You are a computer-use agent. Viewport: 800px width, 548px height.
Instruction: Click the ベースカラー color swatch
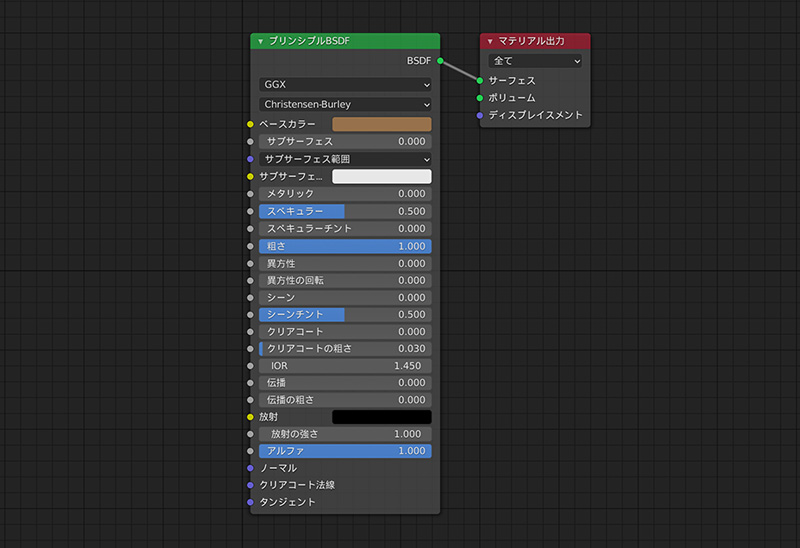381,124
